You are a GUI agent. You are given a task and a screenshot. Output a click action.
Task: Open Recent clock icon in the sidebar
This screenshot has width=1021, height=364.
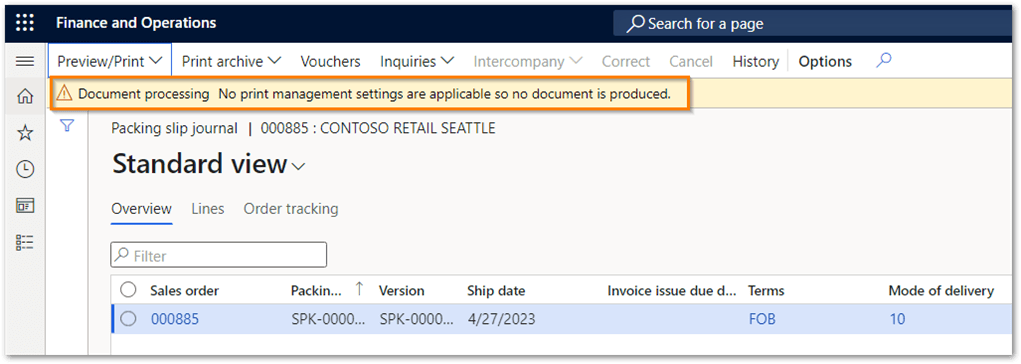click(25, 169)
